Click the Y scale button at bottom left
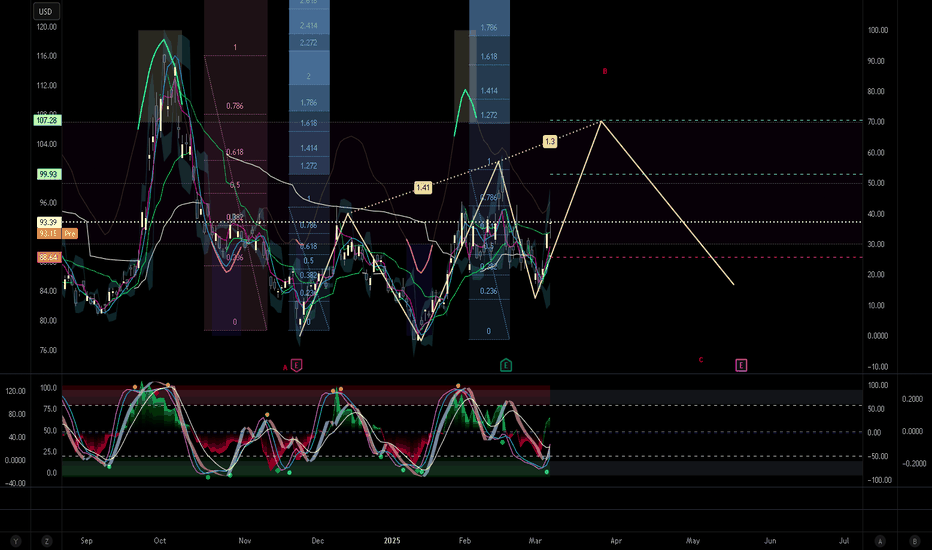Image resolution: width=932 pixels, height=550 pixels. pos(16,541)
